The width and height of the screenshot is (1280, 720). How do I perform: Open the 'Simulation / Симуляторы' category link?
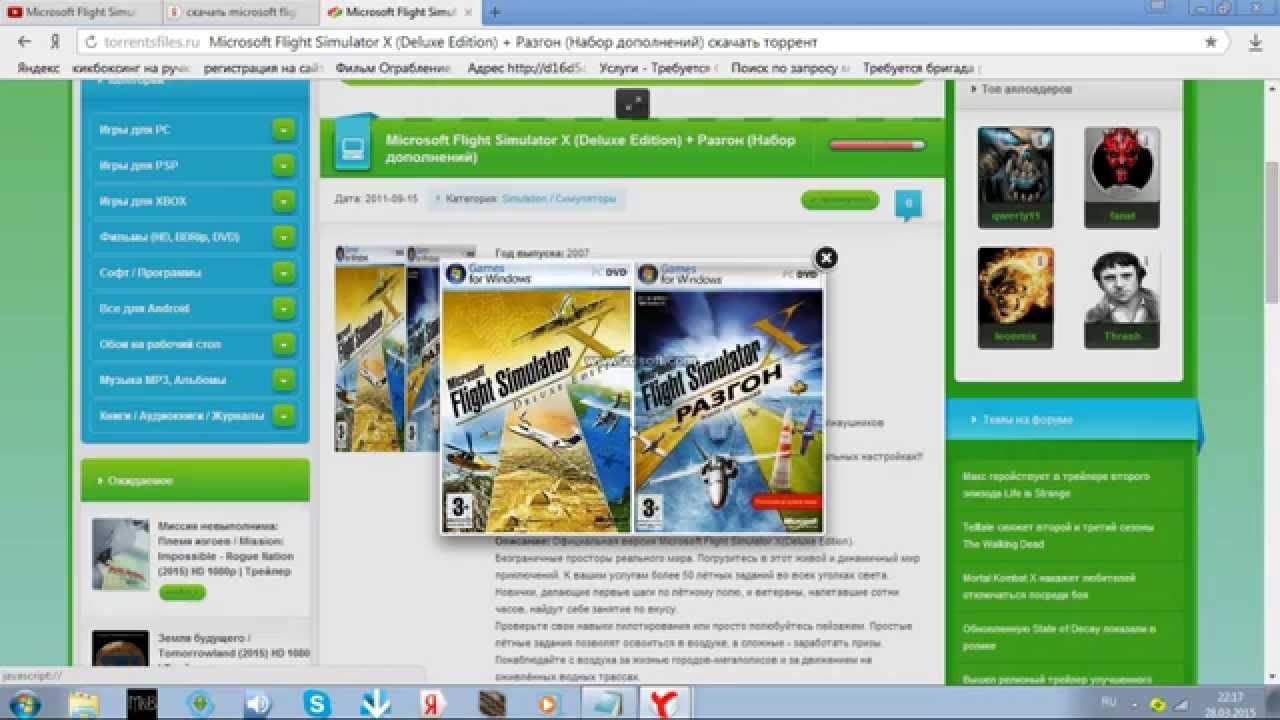point(559,199)
